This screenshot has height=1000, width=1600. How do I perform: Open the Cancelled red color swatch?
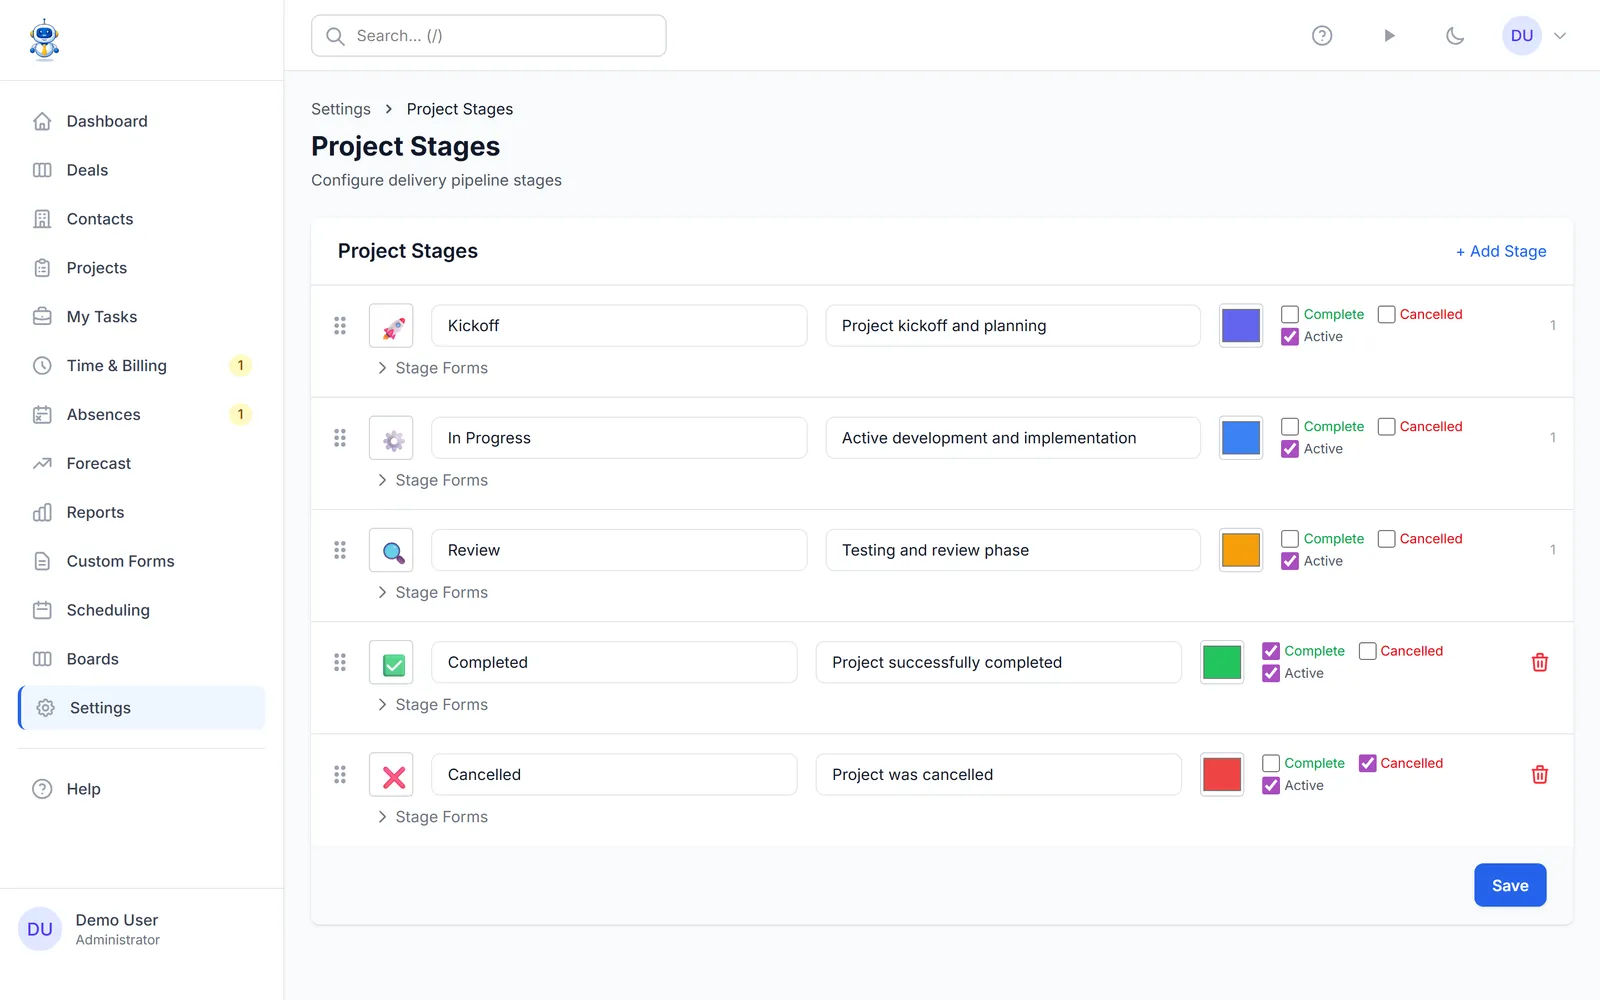pos(1222,774)
